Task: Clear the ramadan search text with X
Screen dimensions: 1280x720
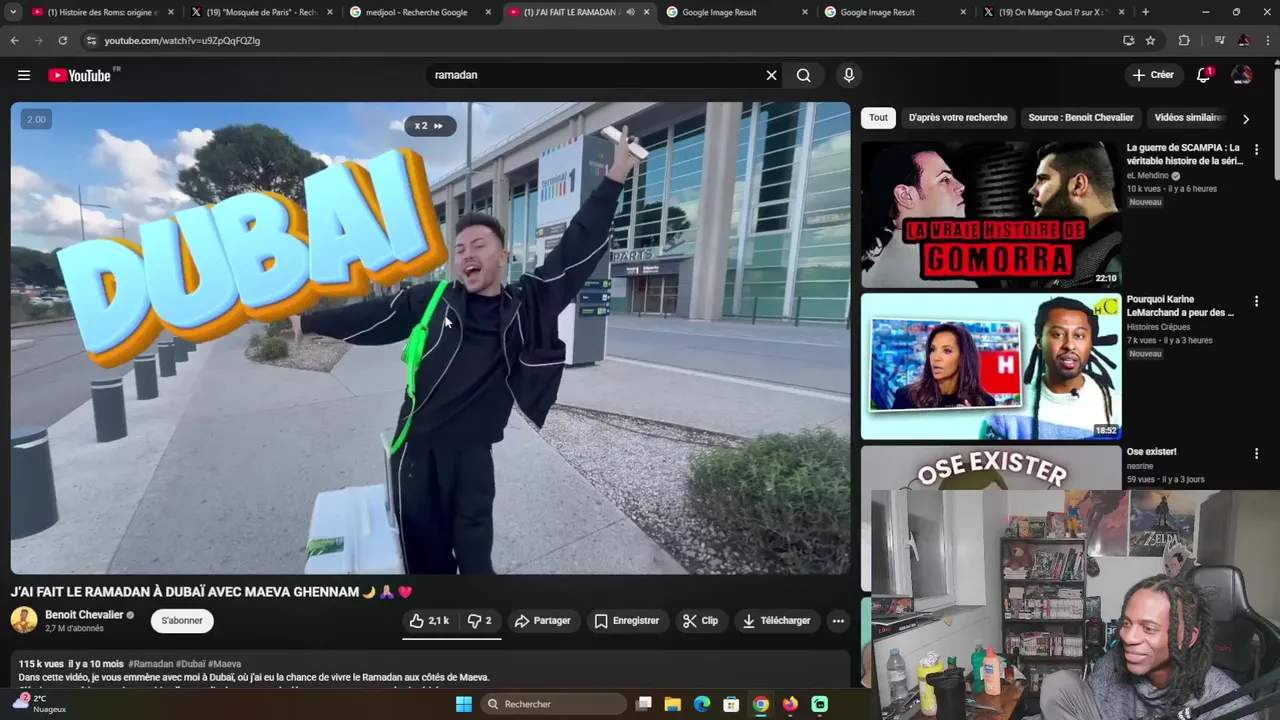Action: point(771,75)
